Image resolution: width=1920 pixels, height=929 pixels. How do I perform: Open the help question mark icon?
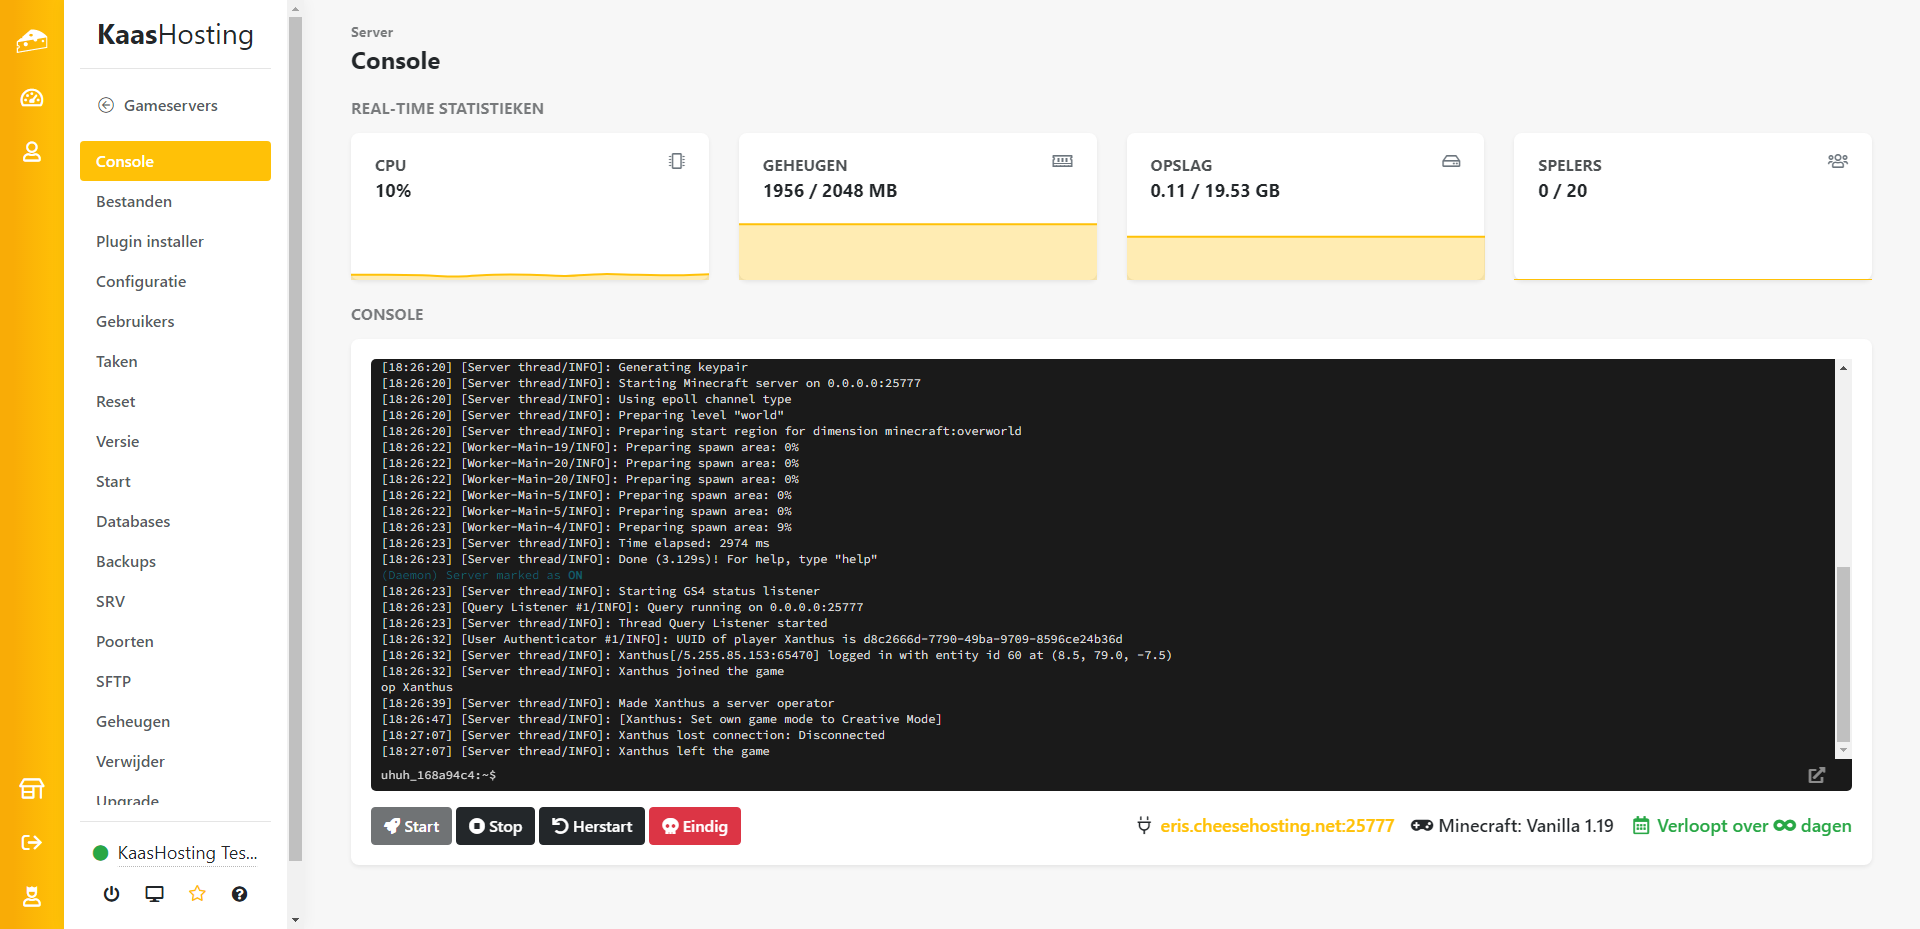pyautogui.click(x=239, y=894)
